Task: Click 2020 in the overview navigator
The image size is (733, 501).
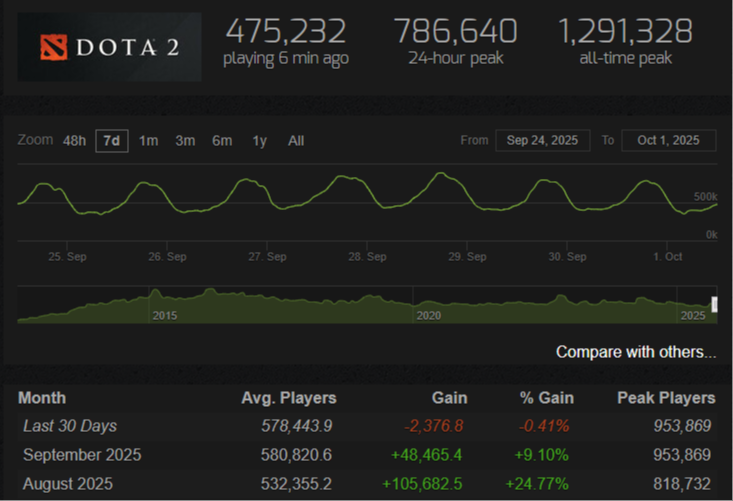Action: click(x=428, y=315)
